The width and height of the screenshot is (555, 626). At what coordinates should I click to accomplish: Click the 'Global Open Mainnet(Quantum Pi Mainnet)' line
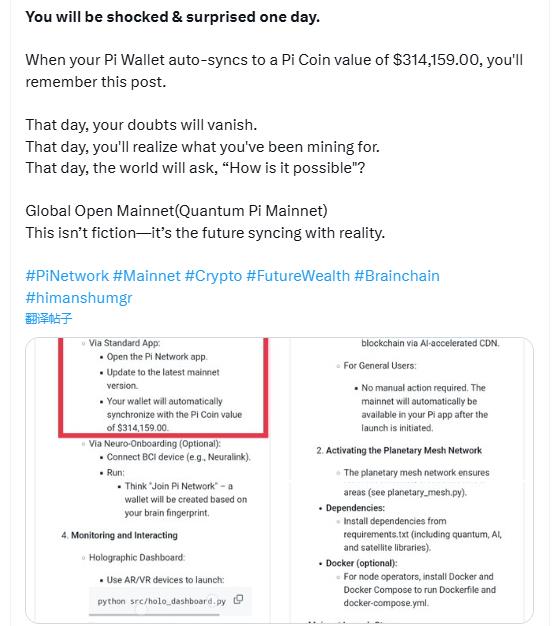(176, 211)
